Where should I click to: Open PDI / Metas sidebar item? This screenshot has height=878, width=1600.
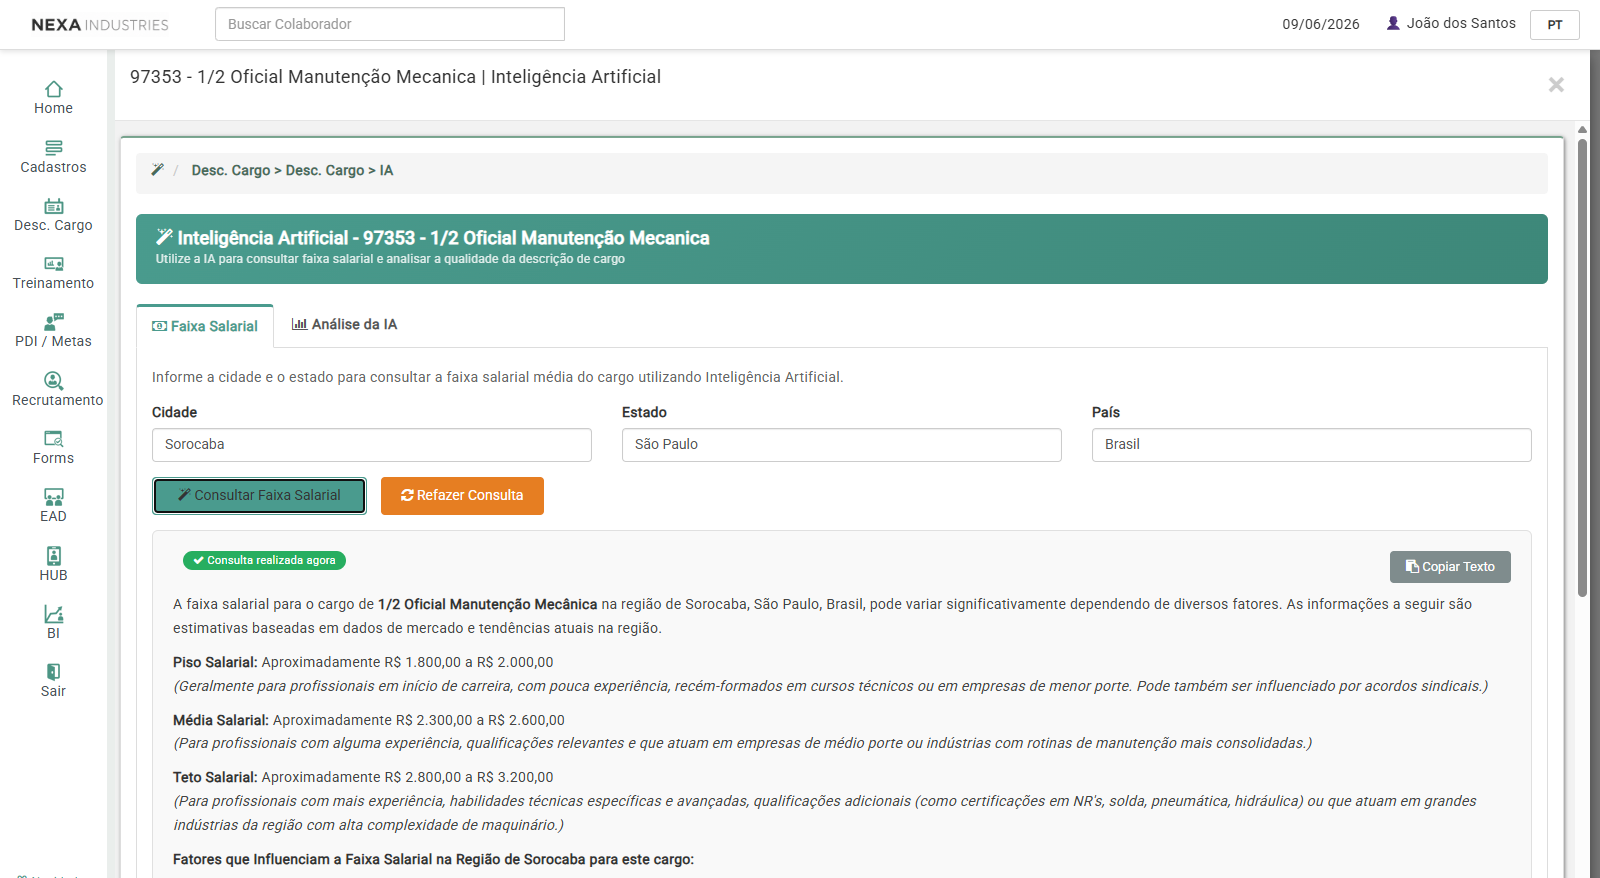(53, 331)
